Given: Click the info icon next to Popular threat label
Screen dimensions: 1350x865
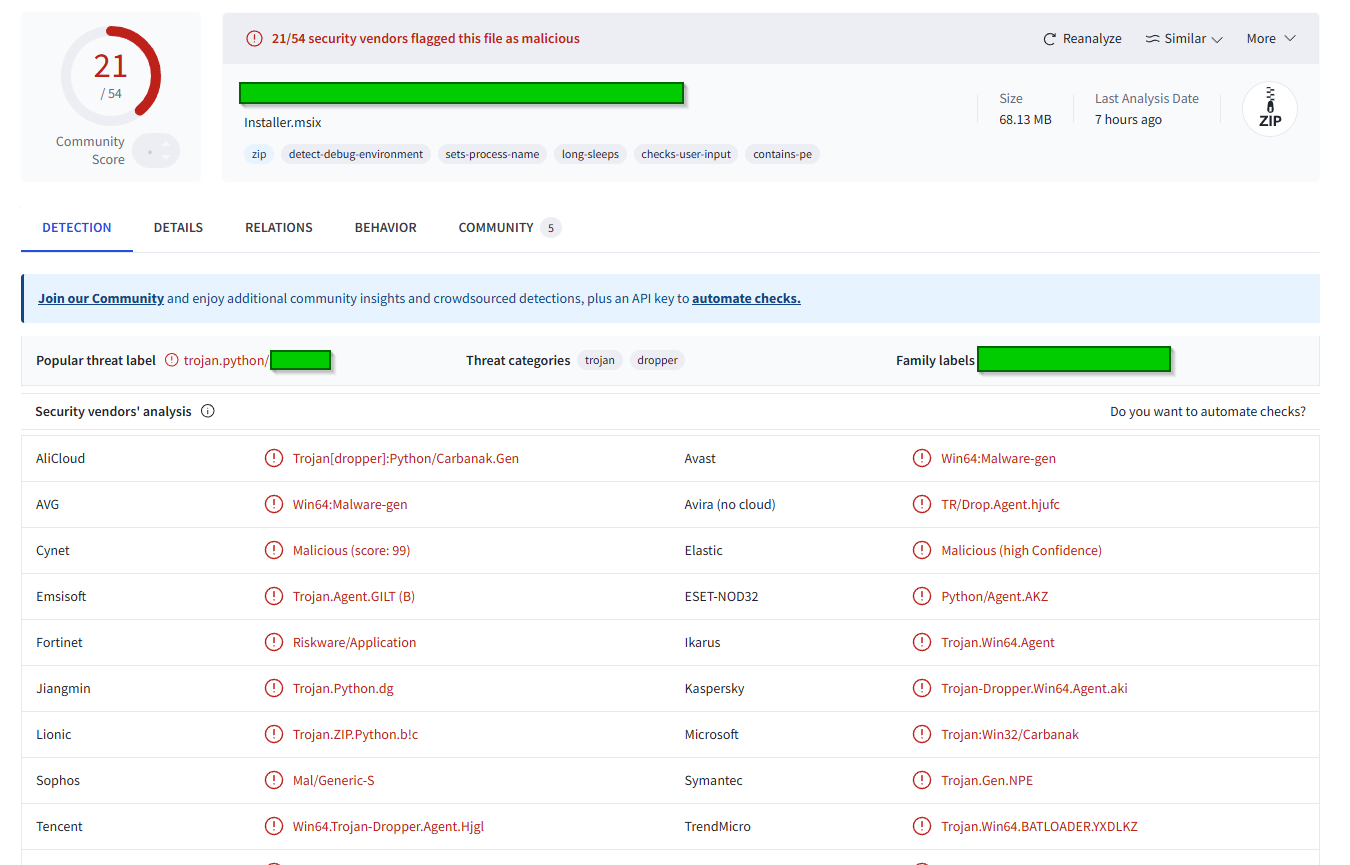Looking at the screenshot, I should coord(169,359).
